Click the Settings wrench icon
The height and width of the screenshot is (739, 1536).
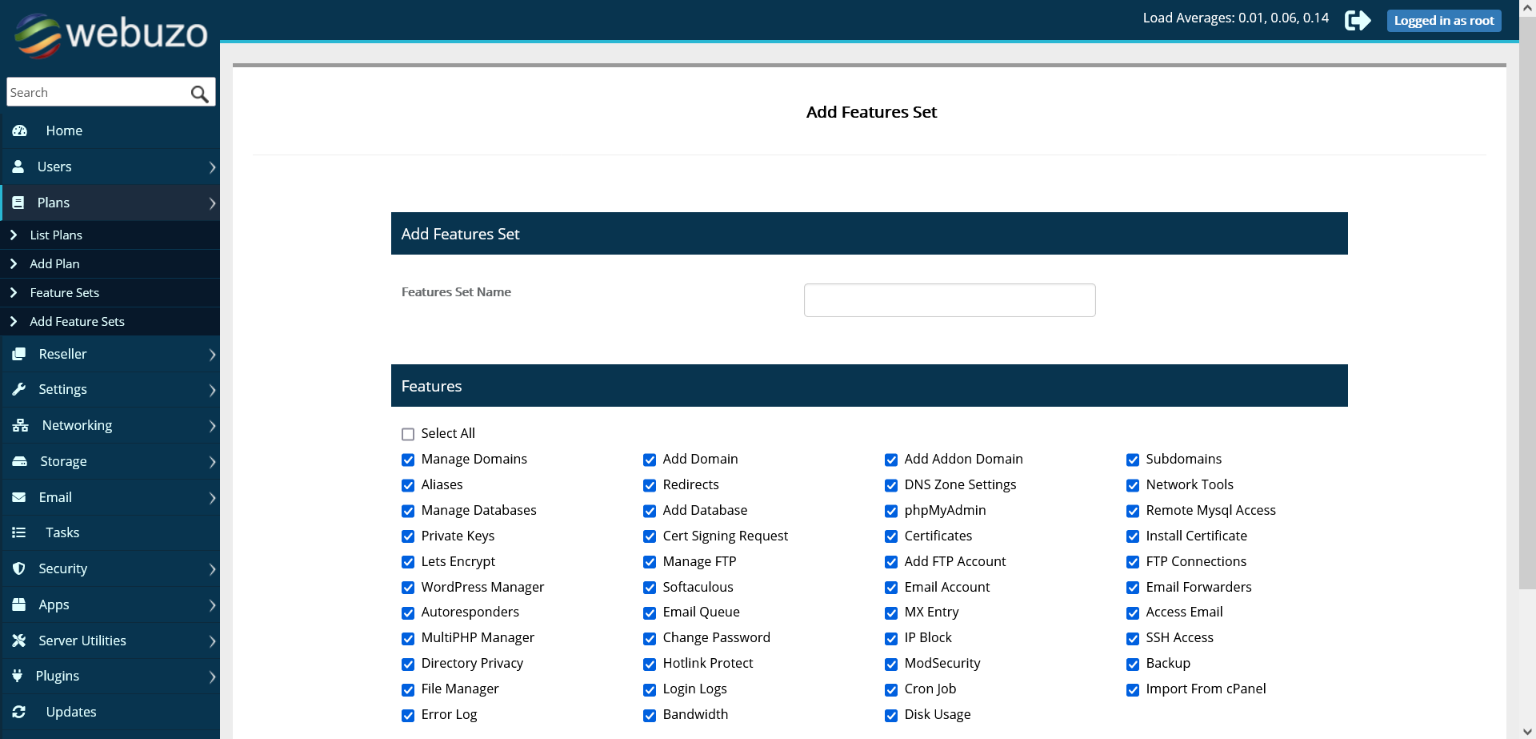[18, 390]
